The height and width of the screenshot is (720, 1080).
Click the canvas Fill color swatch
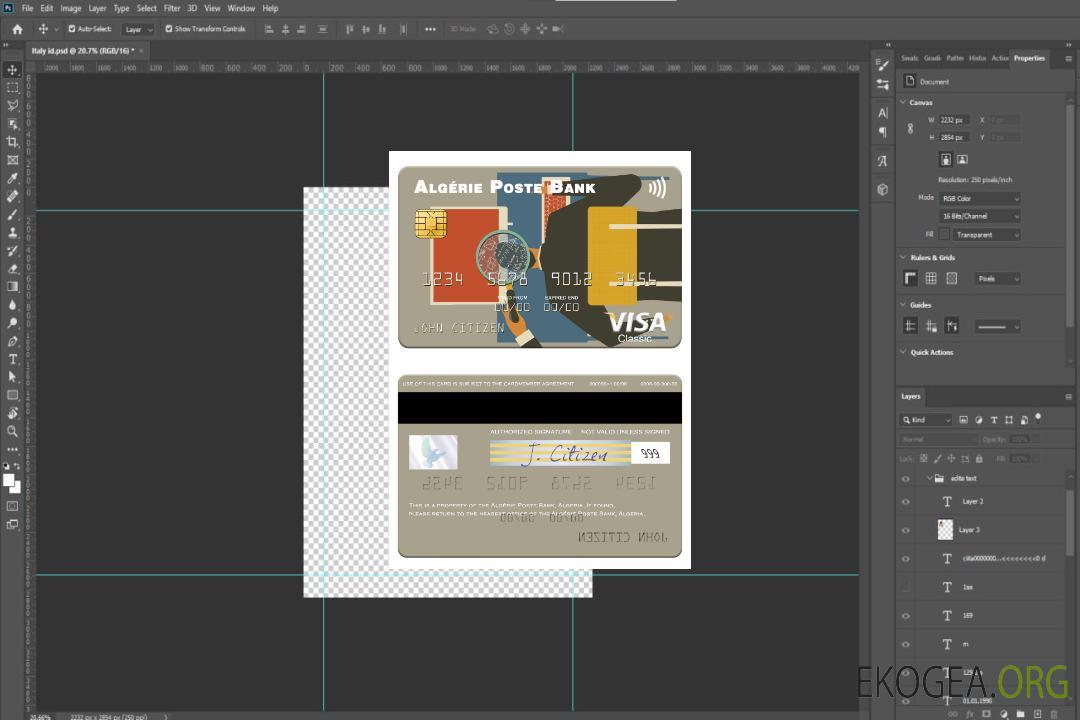tap(944, 235)
